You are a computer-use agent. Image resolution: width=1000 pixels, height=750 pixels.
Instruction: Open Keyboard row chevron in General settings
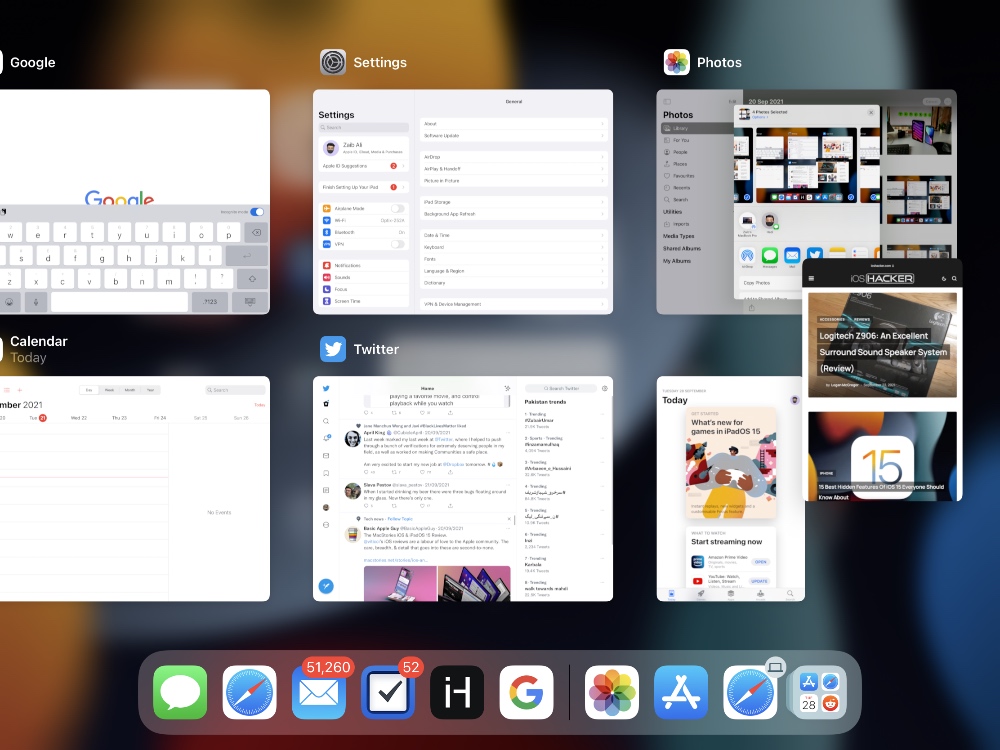[602, 247]
